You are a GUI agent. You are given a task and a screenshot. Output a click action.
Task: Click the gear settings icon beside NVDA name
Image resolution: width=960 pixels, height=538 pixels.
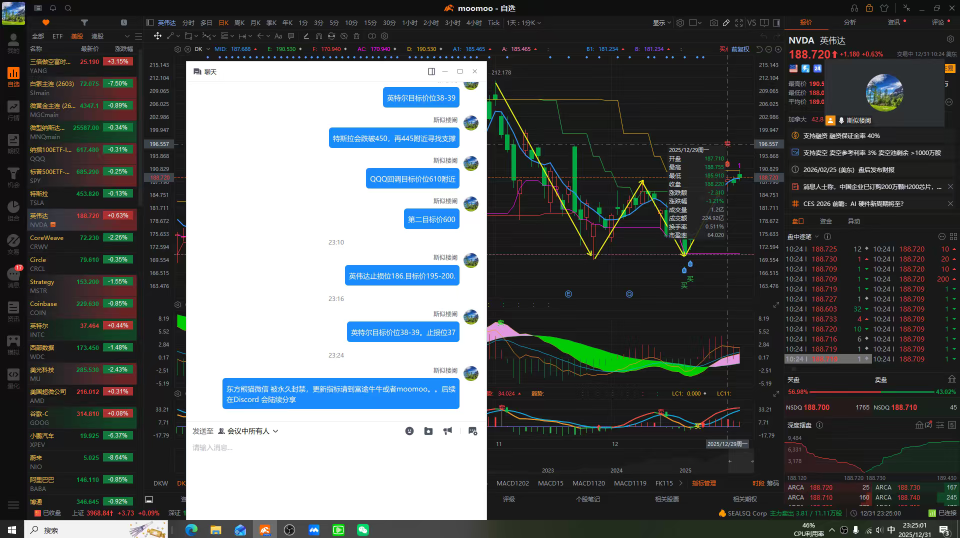coord(950,39)
